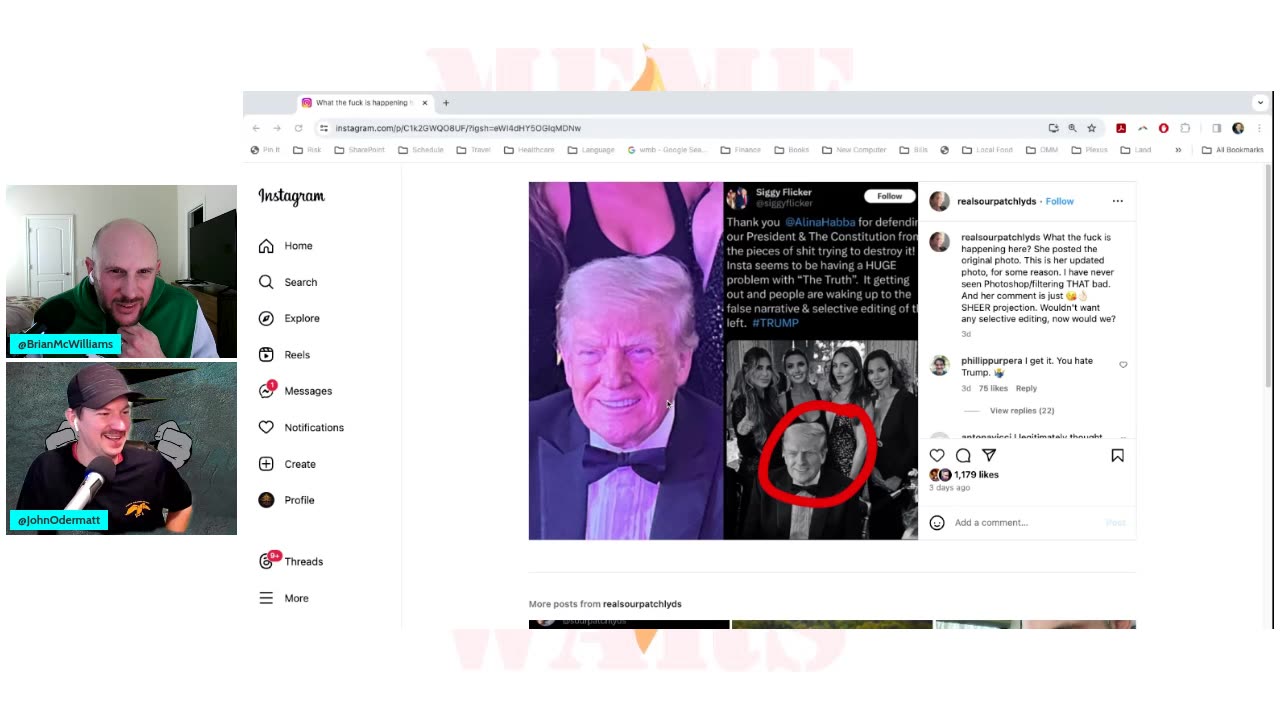Reply to phillippurpera's comment

[x=1026, y=388]
